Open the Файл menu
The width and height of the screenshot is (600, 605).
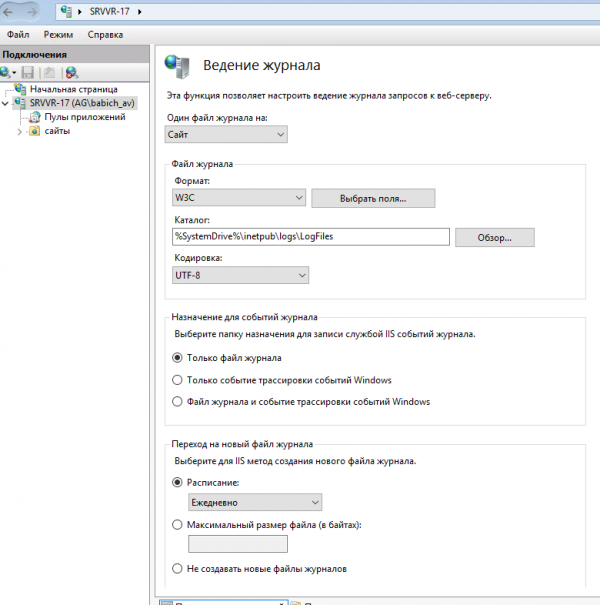point(18,35)
